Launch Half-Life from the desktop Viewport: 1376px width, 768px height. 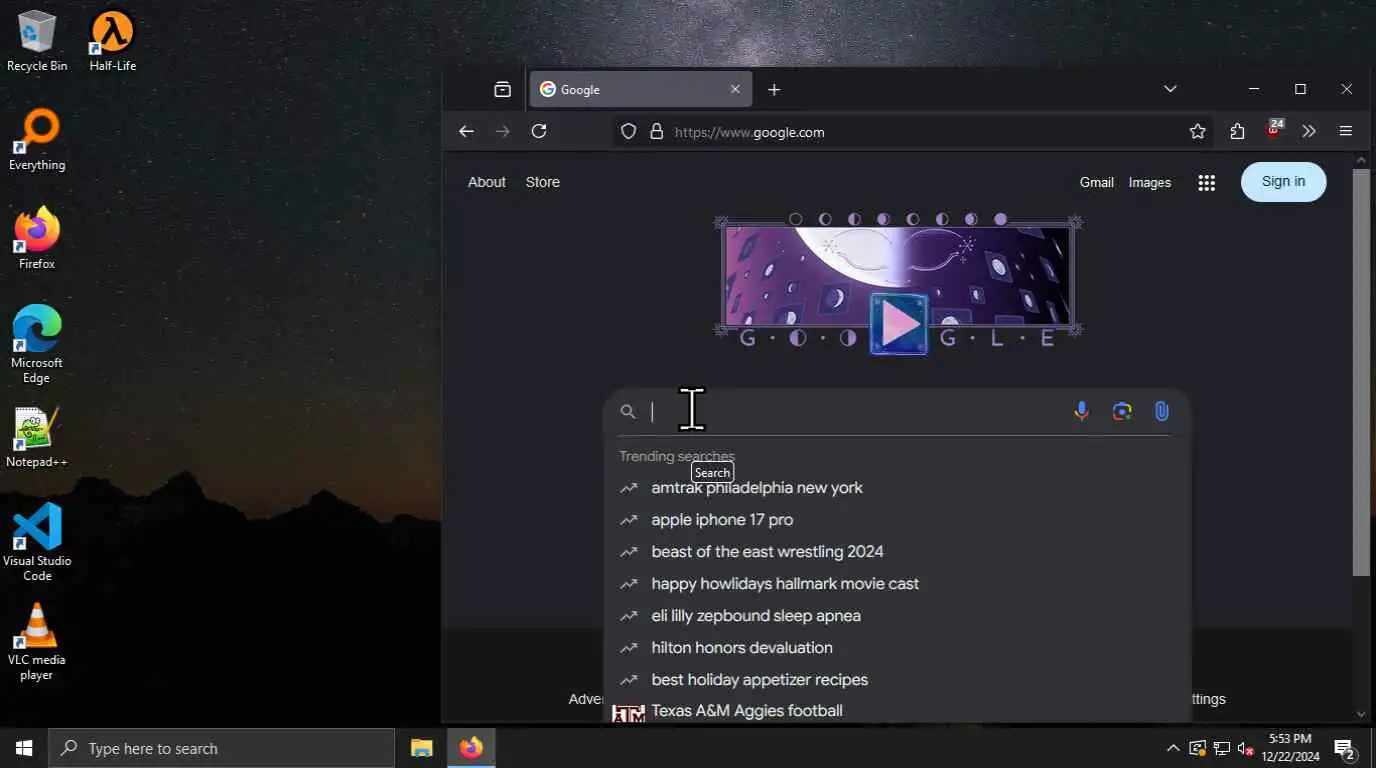click(x=112, y=41)
